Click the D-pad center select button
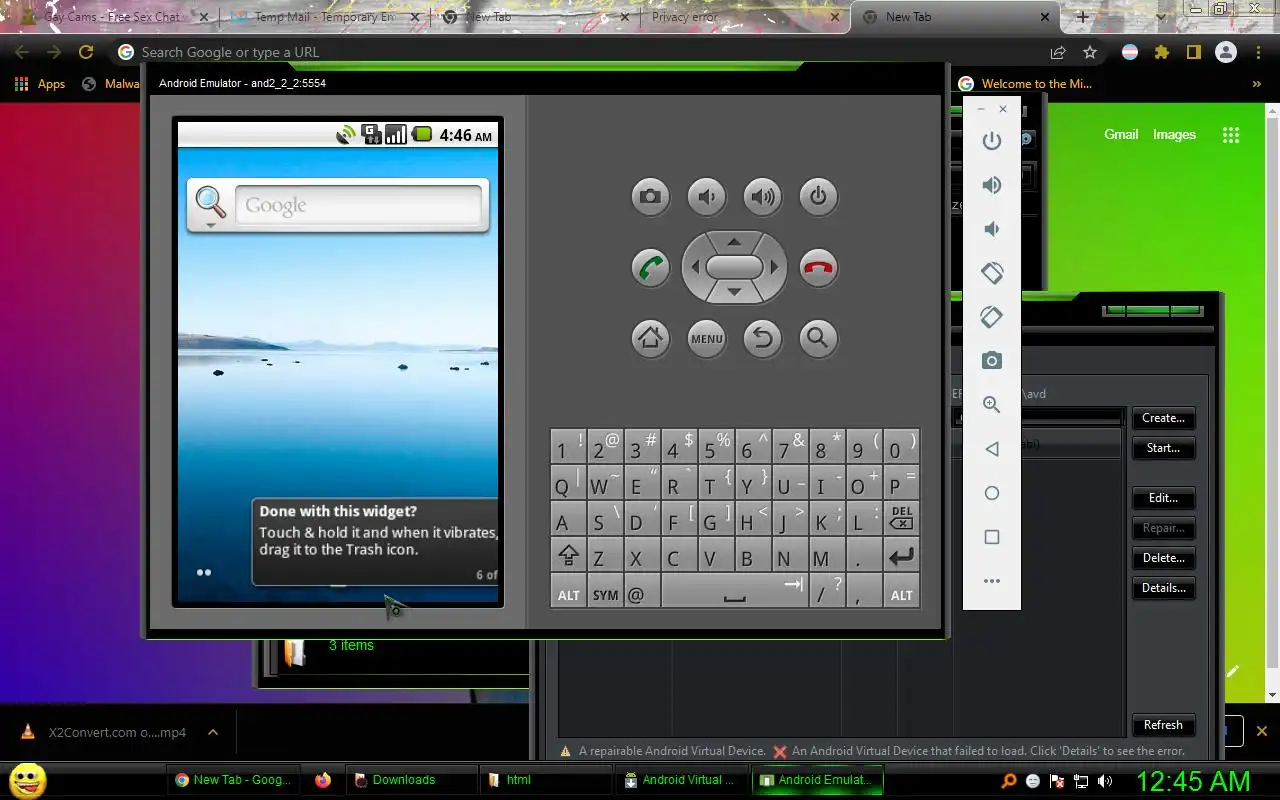Viewport: 1280px width, 800px height. 734,267
